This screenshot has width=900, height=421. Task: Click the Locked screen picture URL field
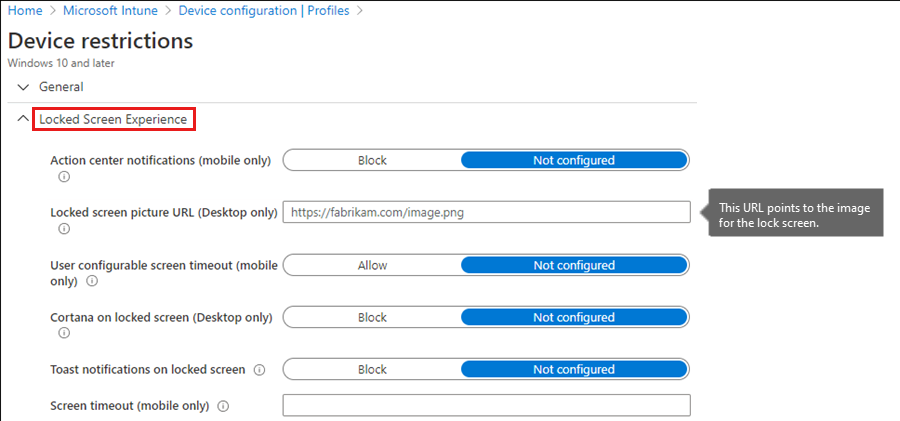tap(486, 212)
